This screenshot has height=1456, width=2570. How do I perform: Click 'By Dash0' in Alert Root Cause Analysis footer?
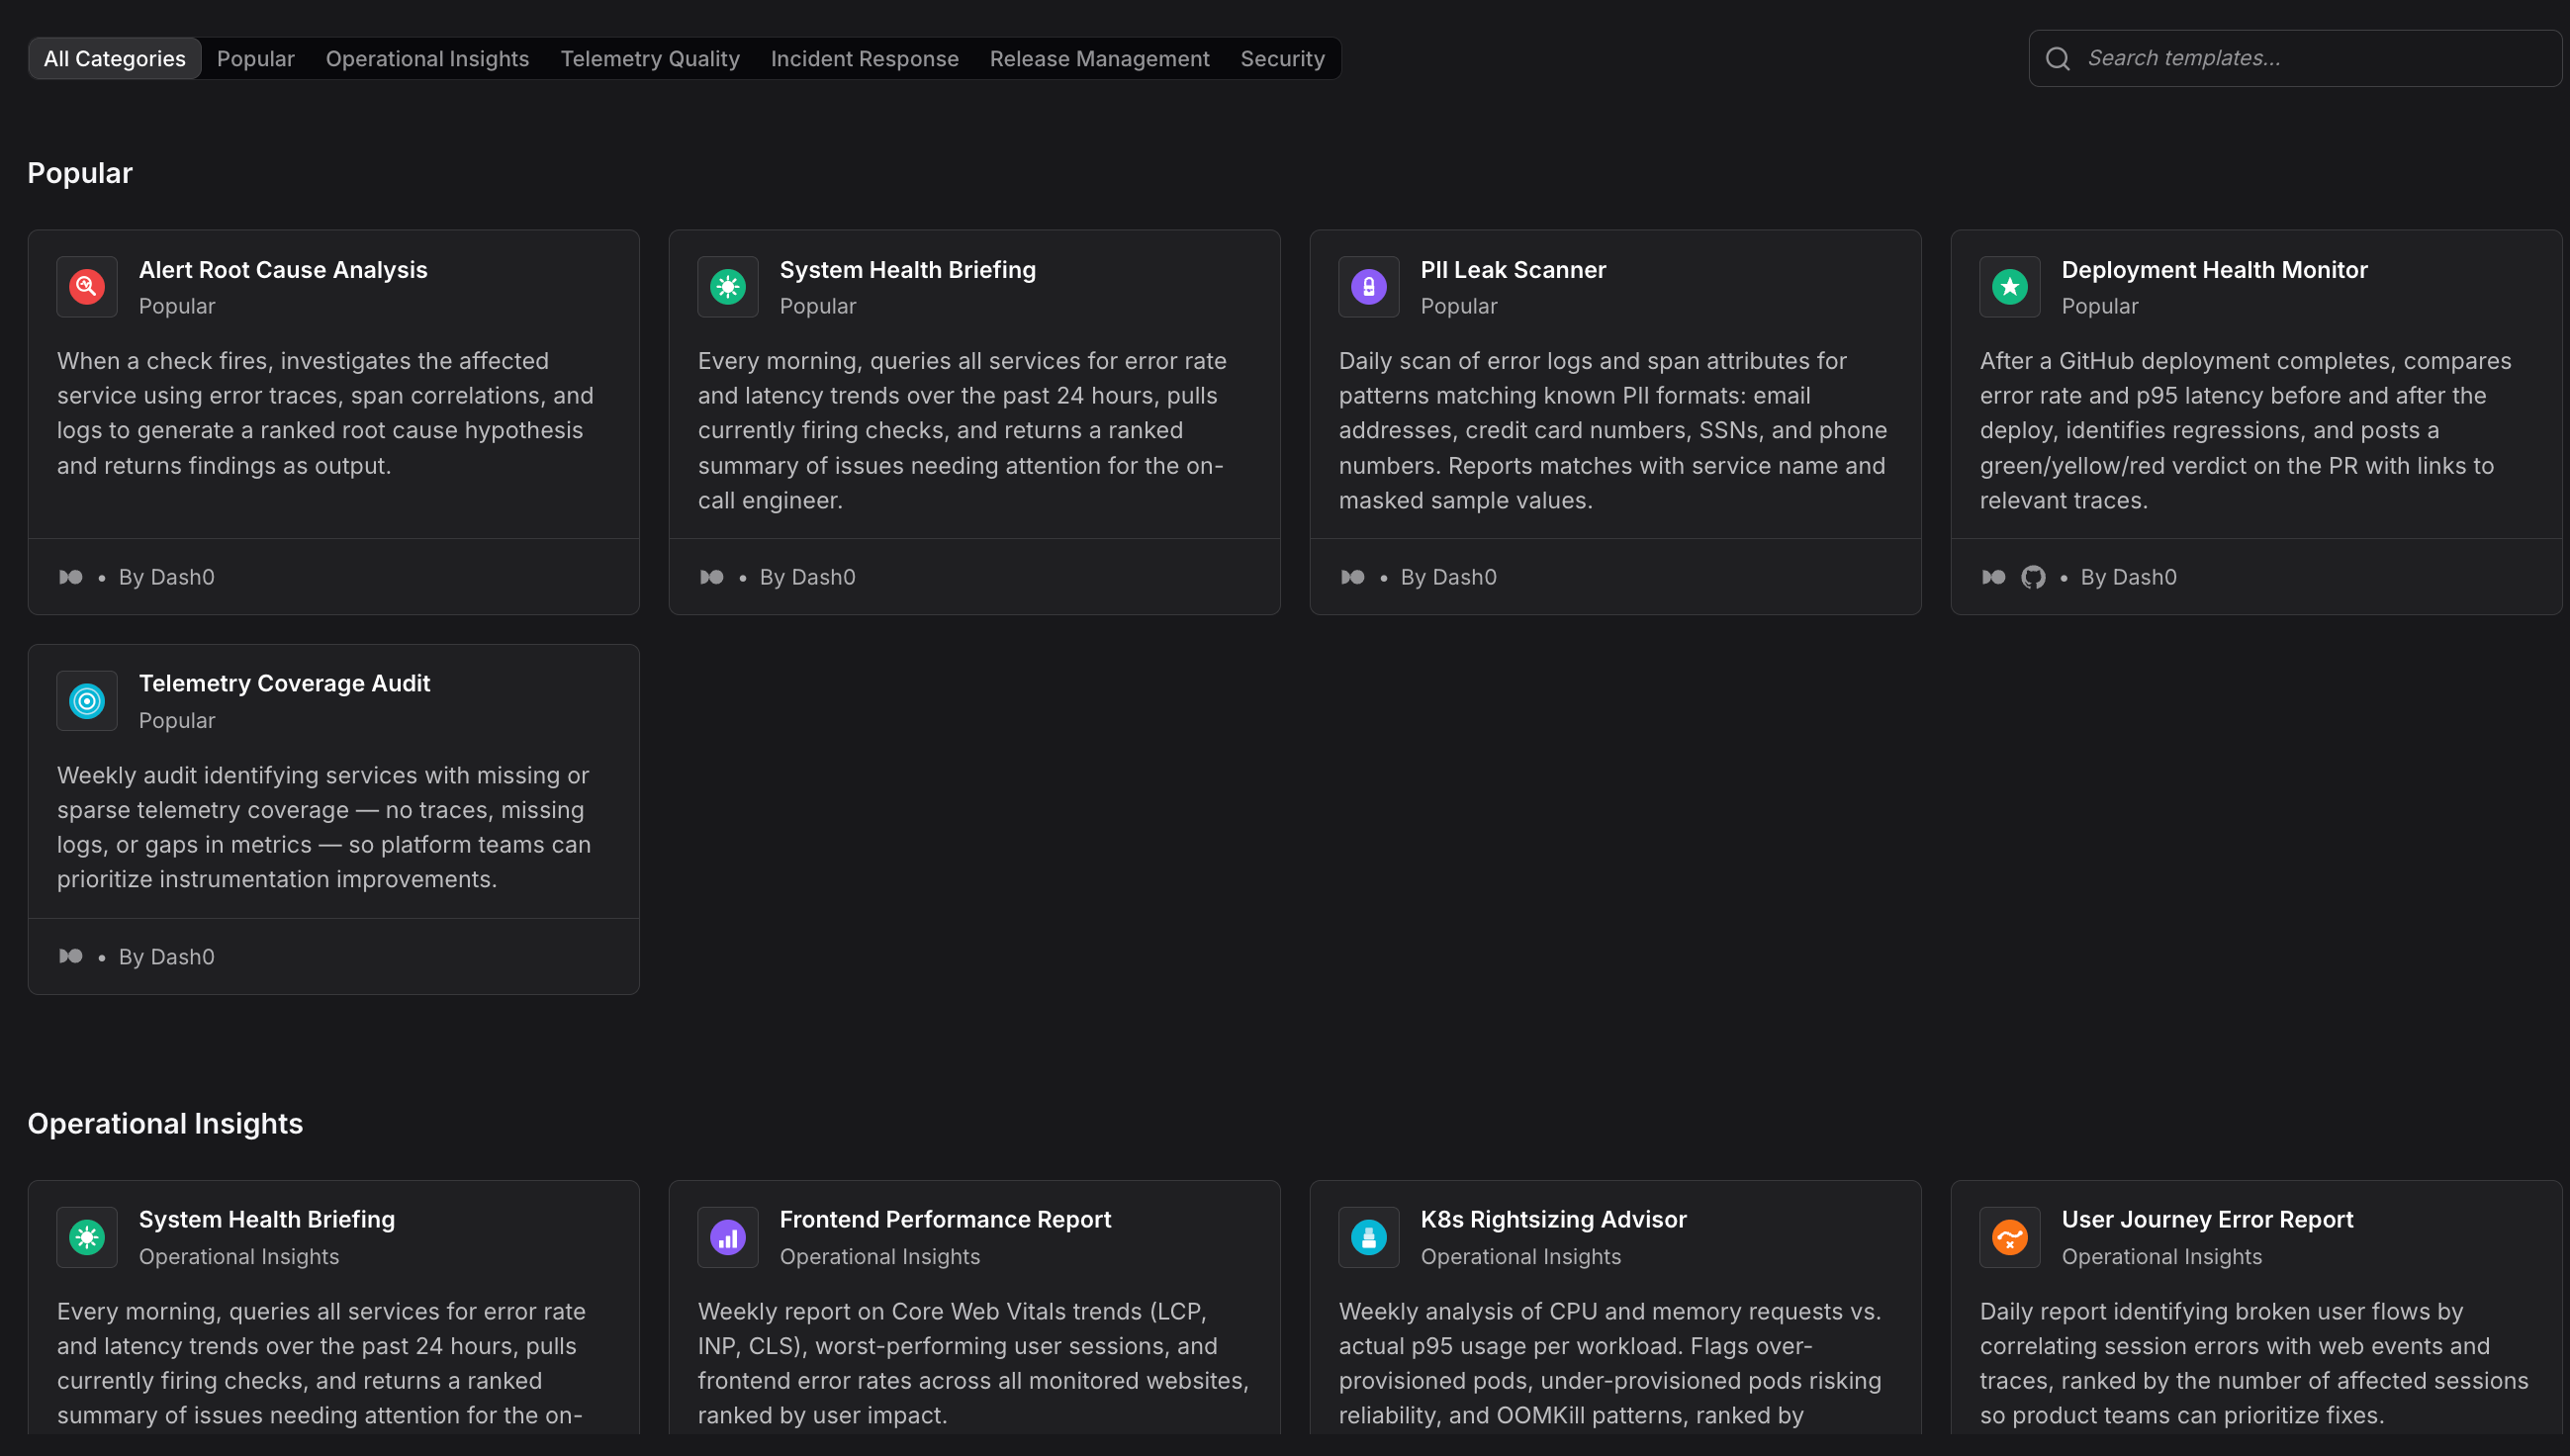pos(167,577)
